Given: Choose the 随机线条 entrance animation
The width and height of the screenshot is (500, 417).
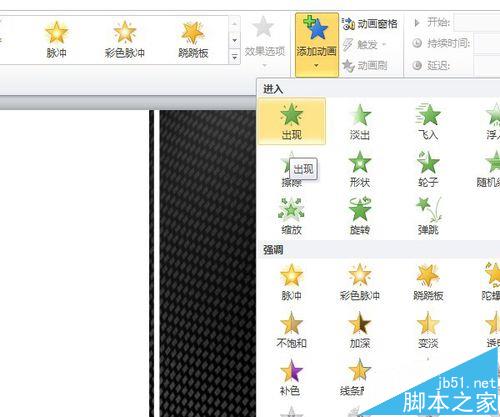Looking at the screenshot, I should (489, 168).
